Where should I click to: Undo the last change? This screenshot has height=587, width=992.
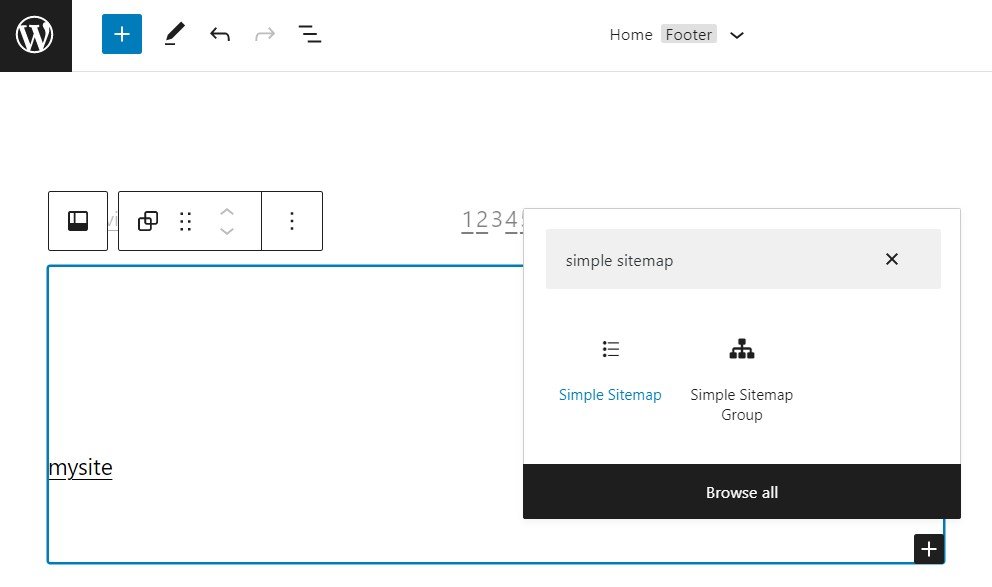click(220, 34)
